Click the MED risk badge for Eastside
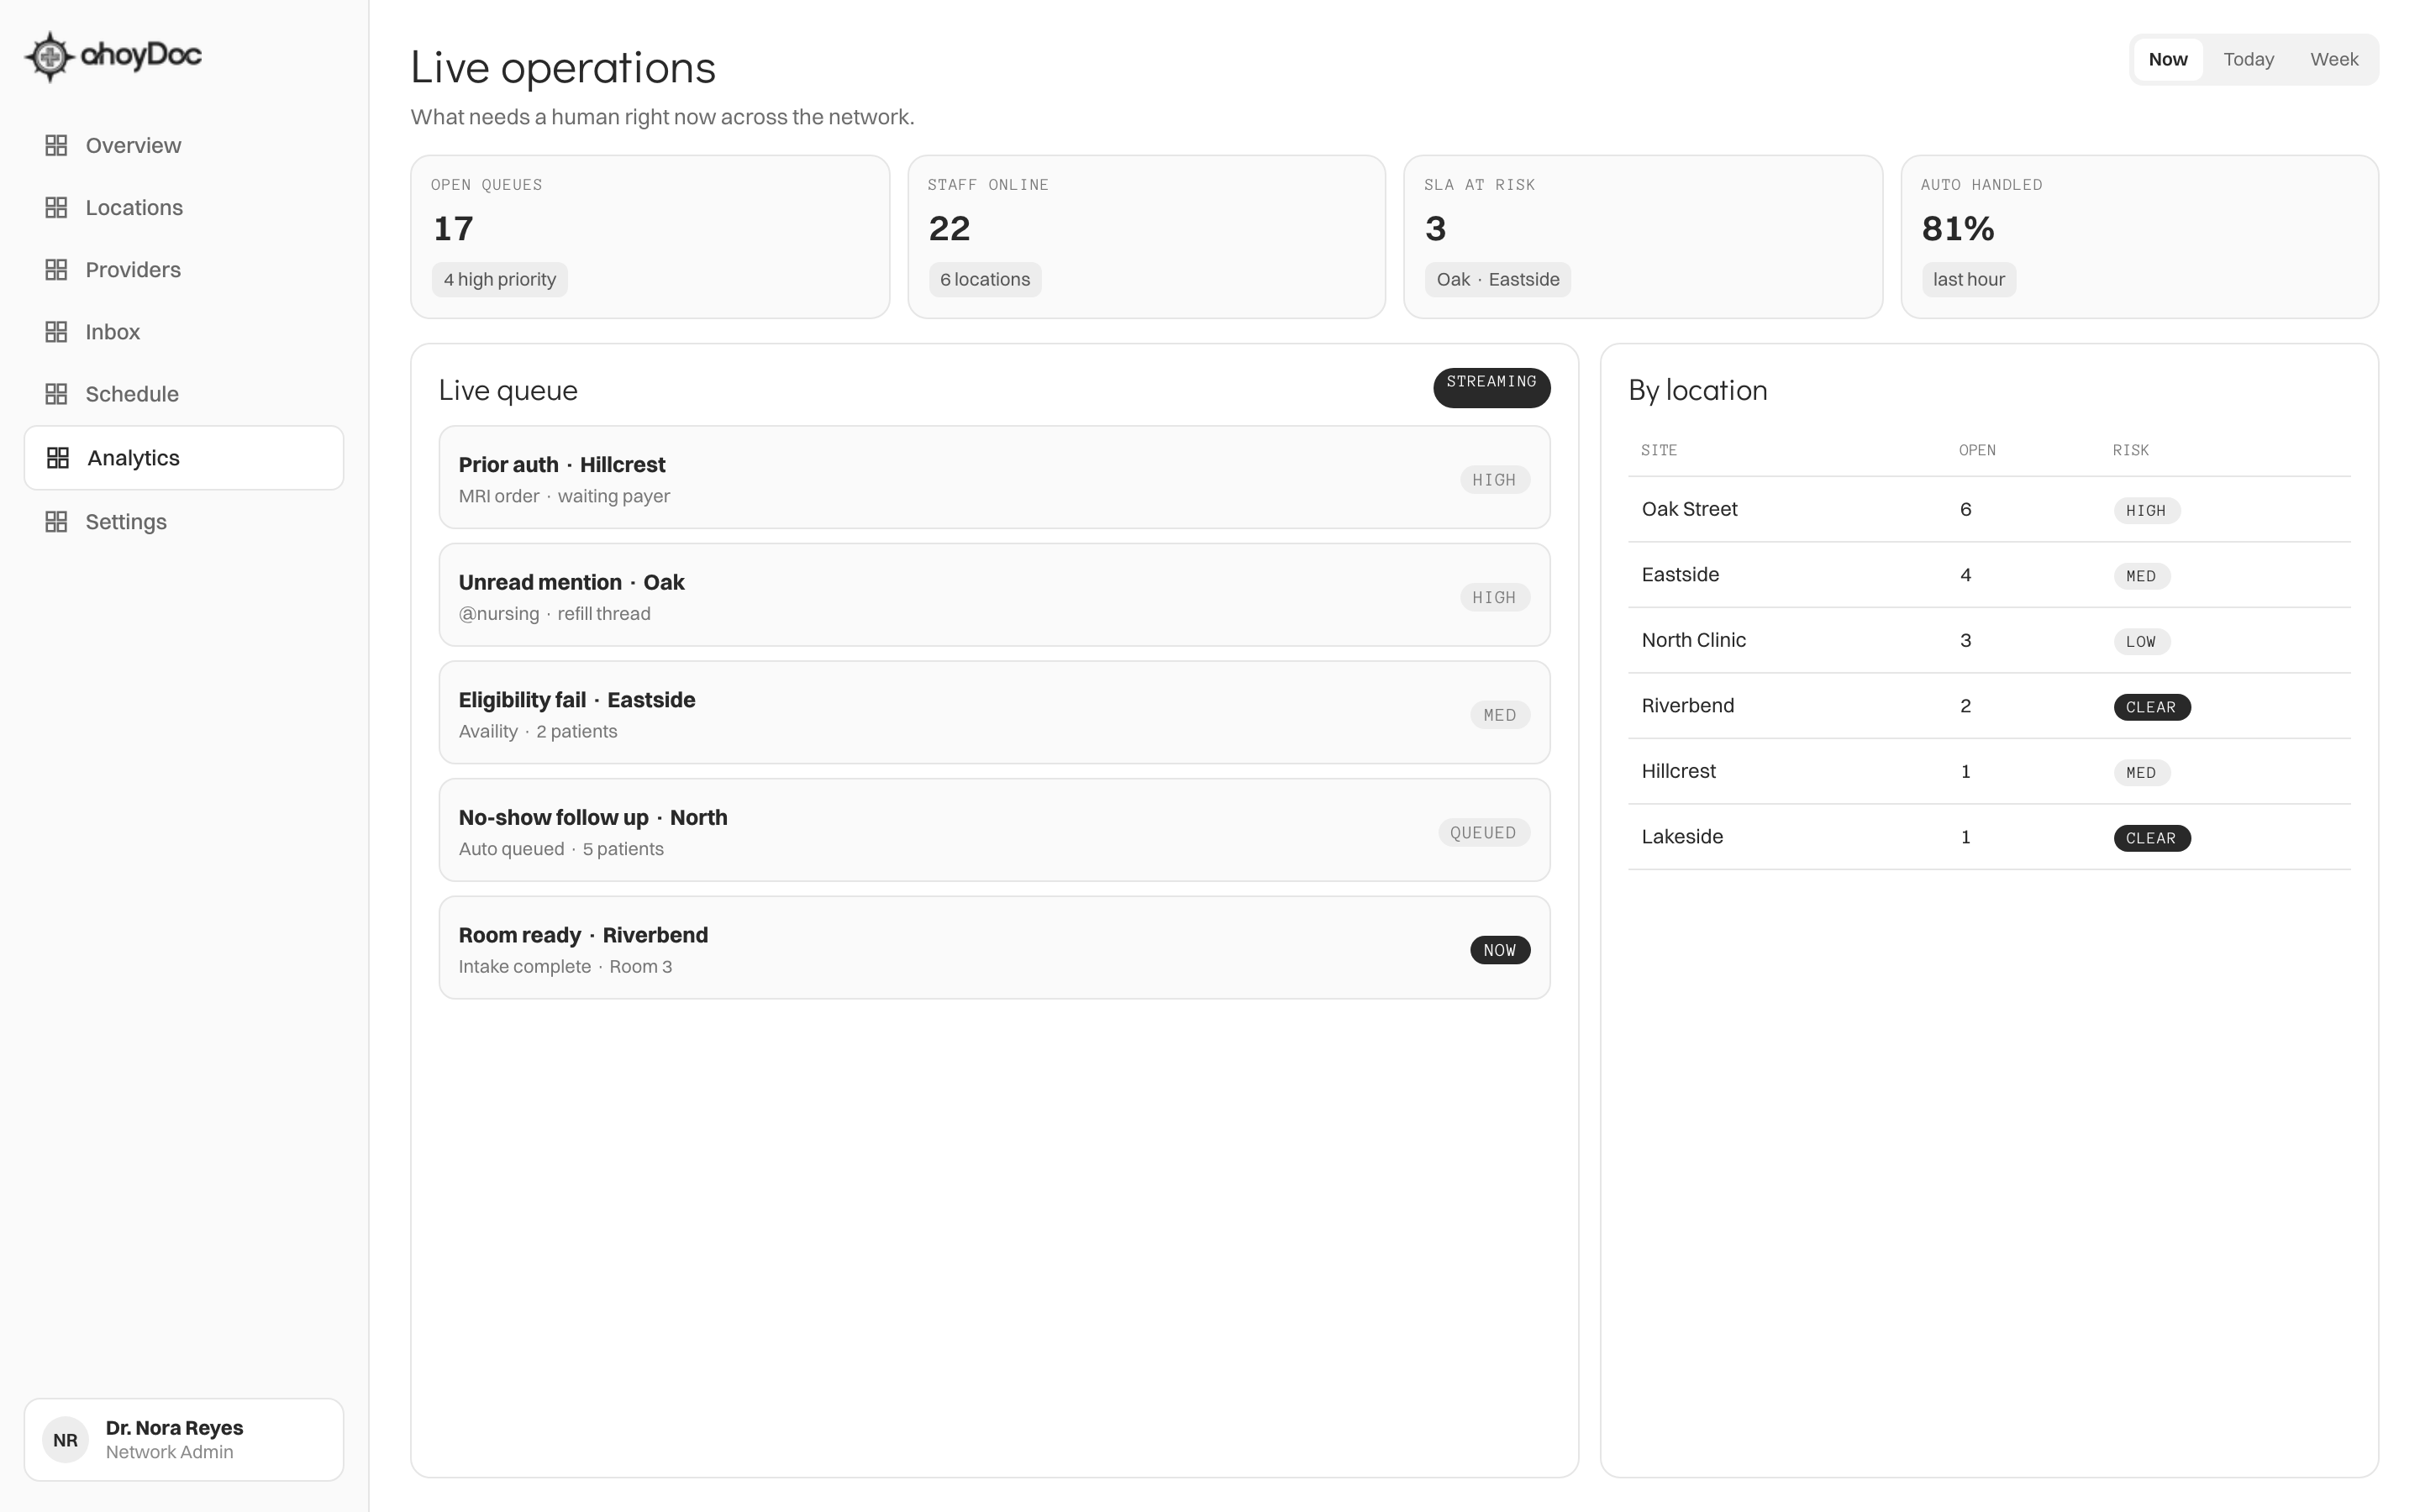The width and height of the screenshot is (2420, 1512). point(2141,577)
